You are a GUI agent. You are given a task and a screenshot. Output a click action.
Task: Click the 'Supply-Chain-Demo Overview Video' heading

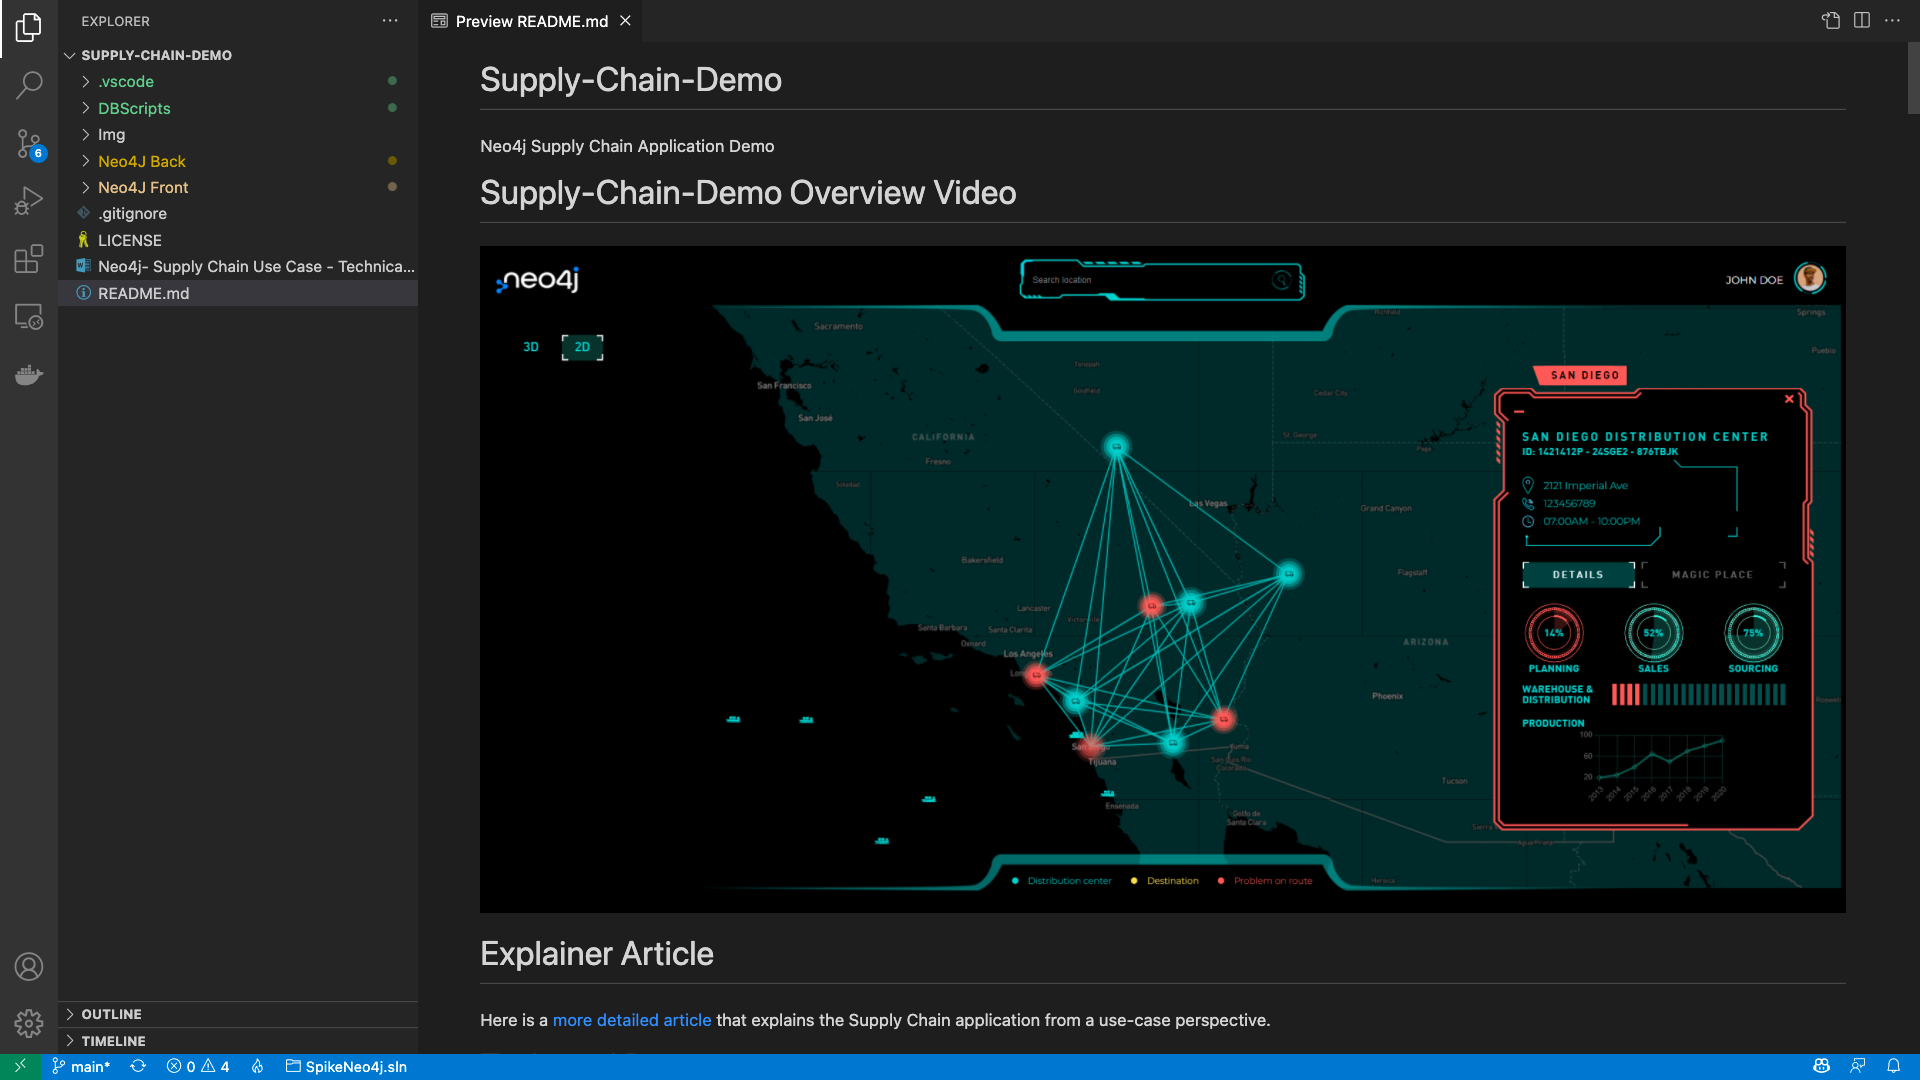tap(748, 193)
